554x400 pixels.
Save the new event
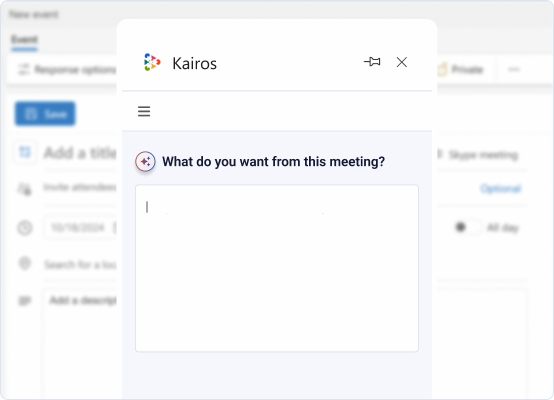tap(45, 114)
